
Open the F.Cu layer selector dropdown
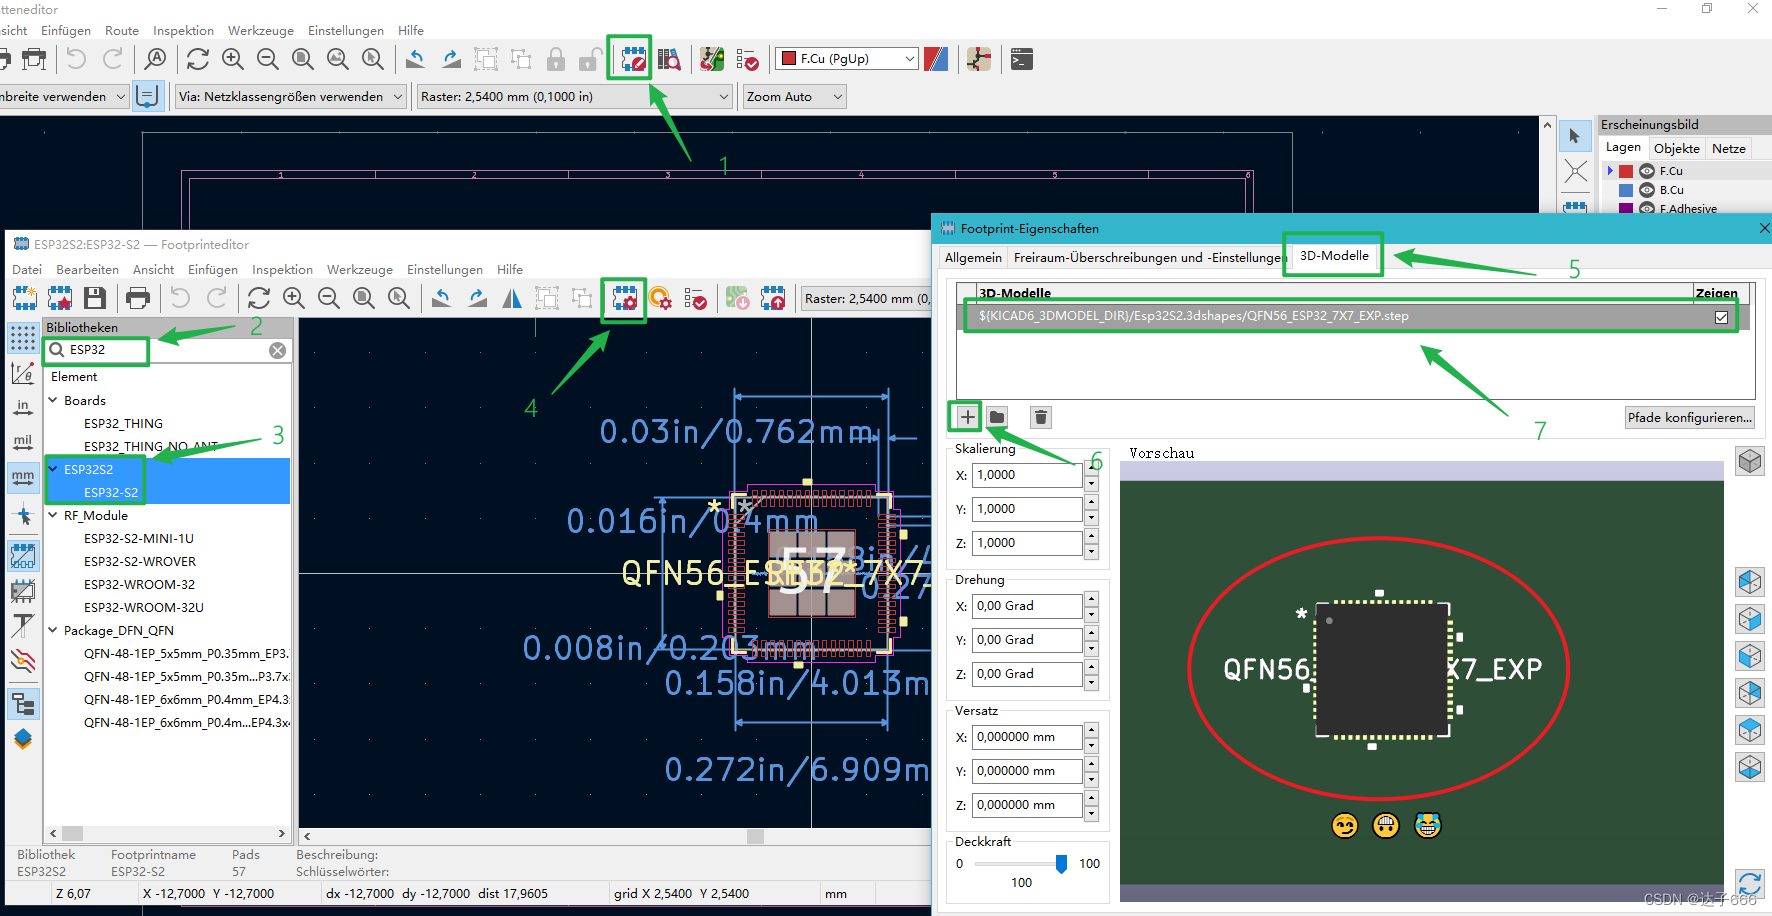tap(847, 59)
